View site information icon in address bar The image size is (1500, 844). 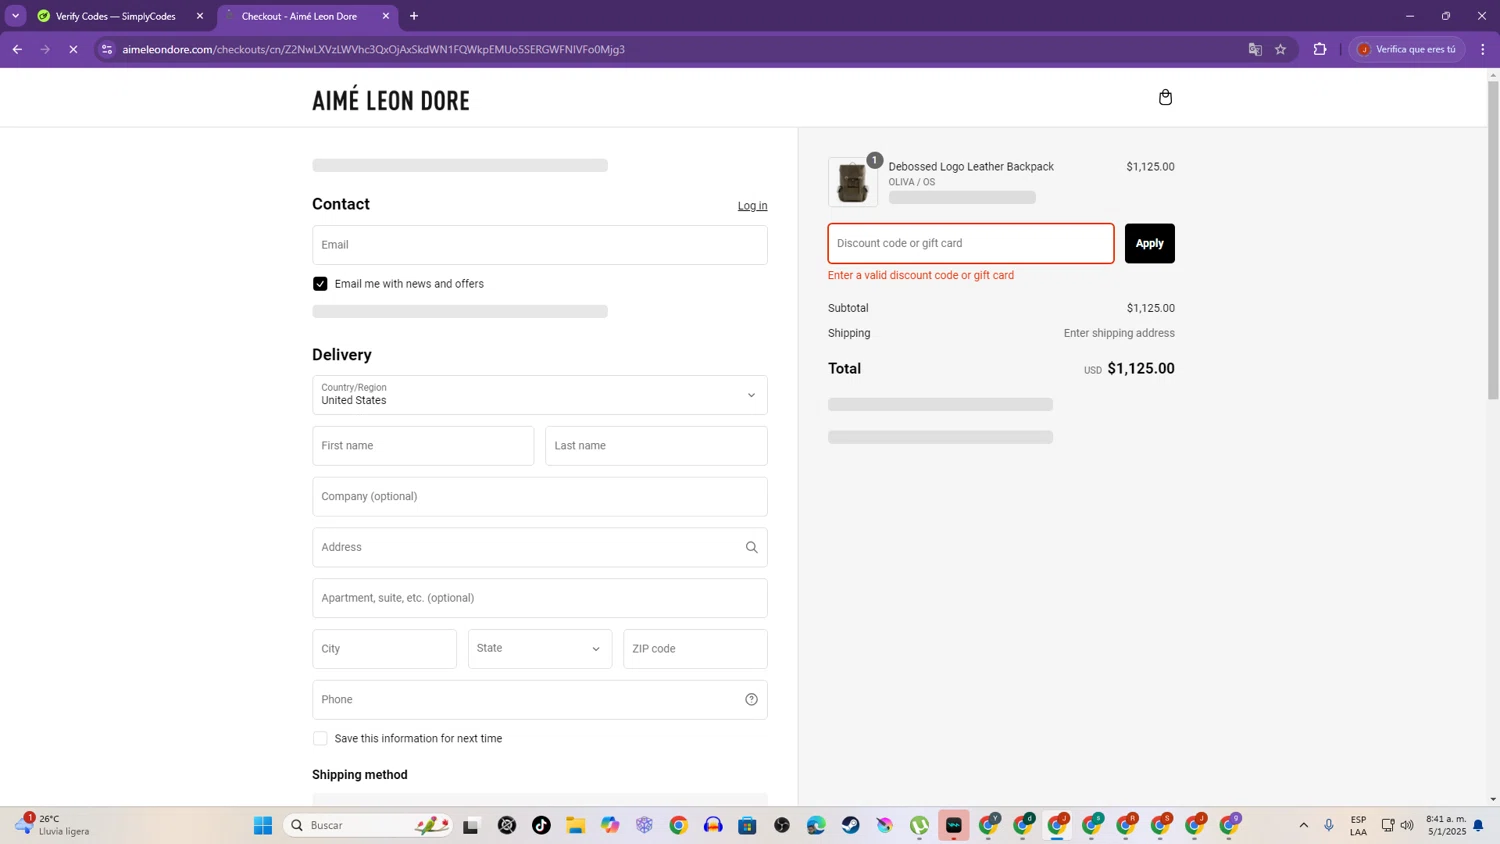pos(107,49)
